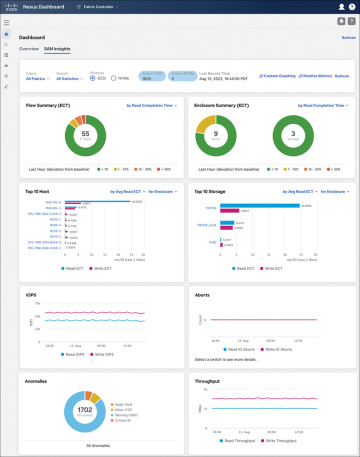
Task: Switch to the Overview tab
Action: click(29, 49)
